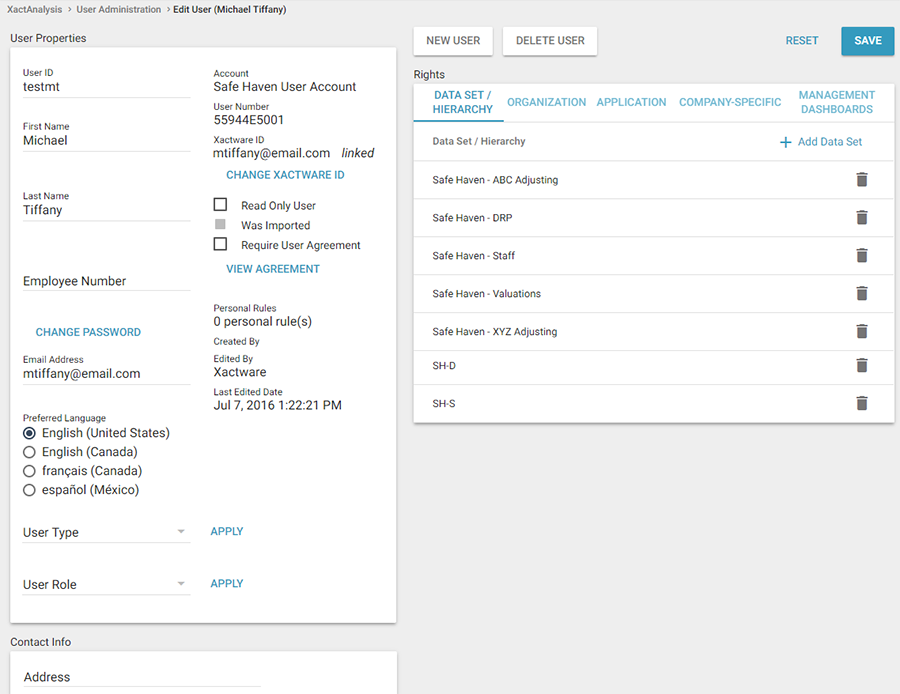Choose español (México) language option
The width and height of the screenshot is (900, 694).
click(x=29, y=490)
